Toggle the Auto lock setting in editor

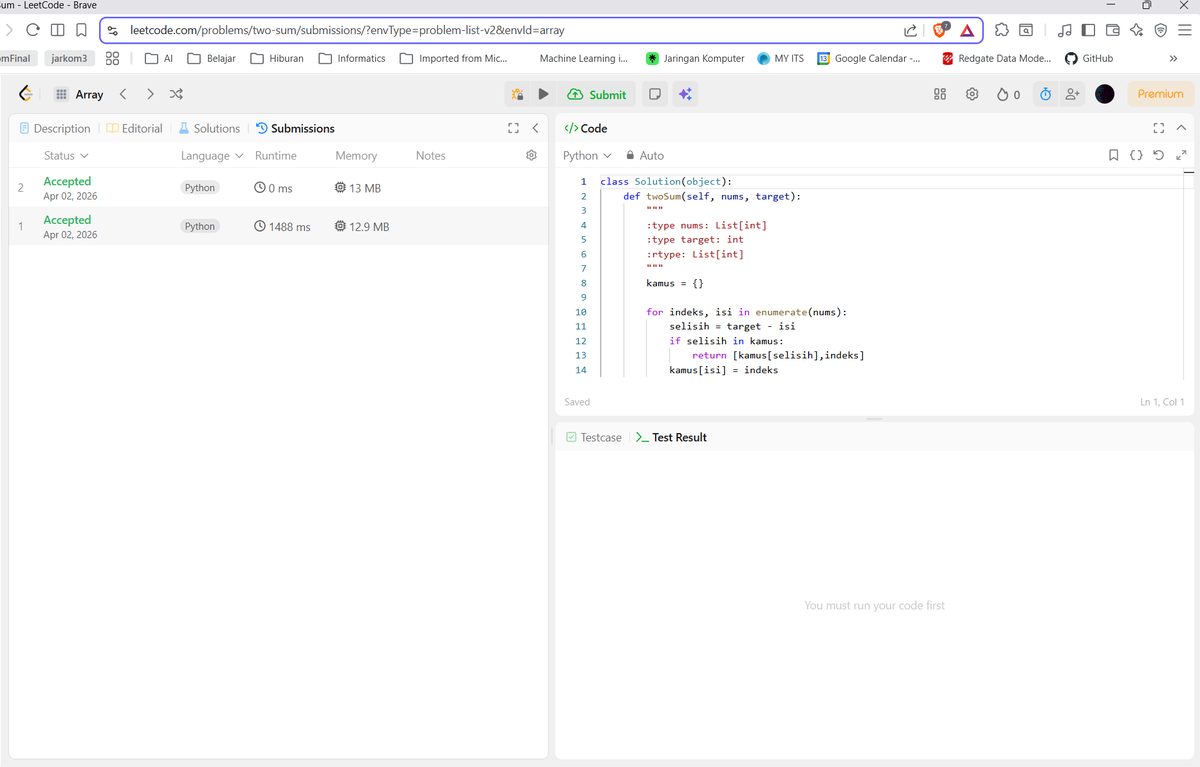tap(645, 156)
